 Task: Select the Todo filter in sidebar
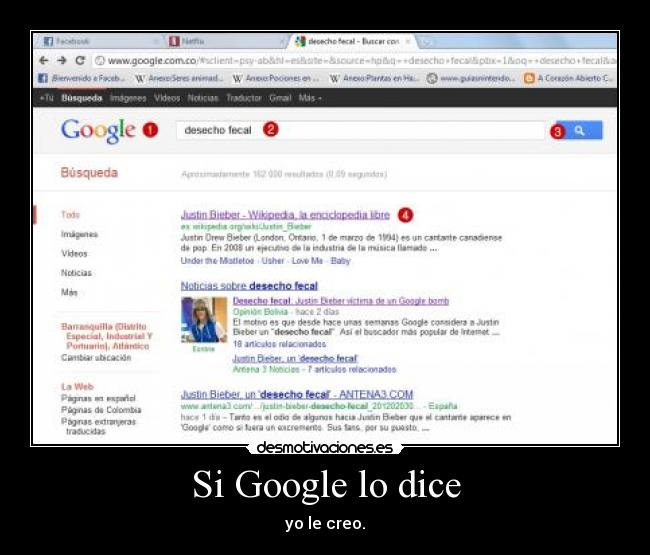70,215
